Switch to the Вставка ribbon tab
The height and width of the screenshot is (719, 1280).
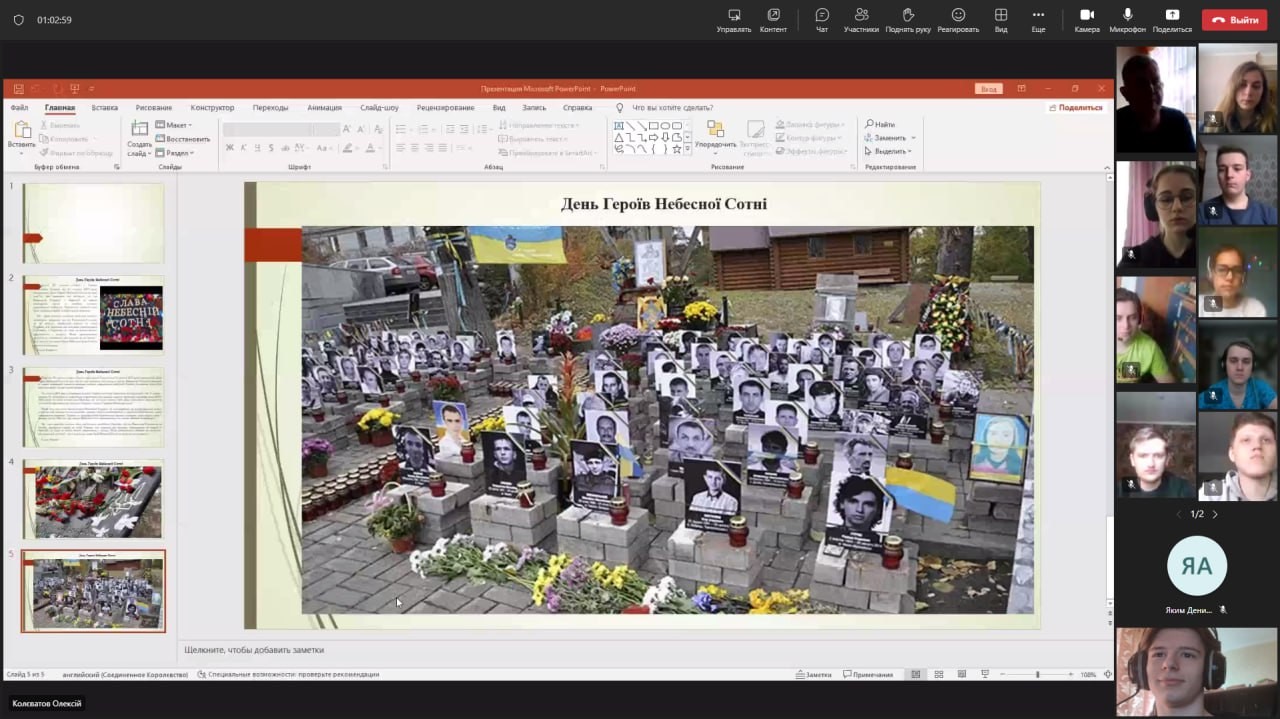[105, 107]
